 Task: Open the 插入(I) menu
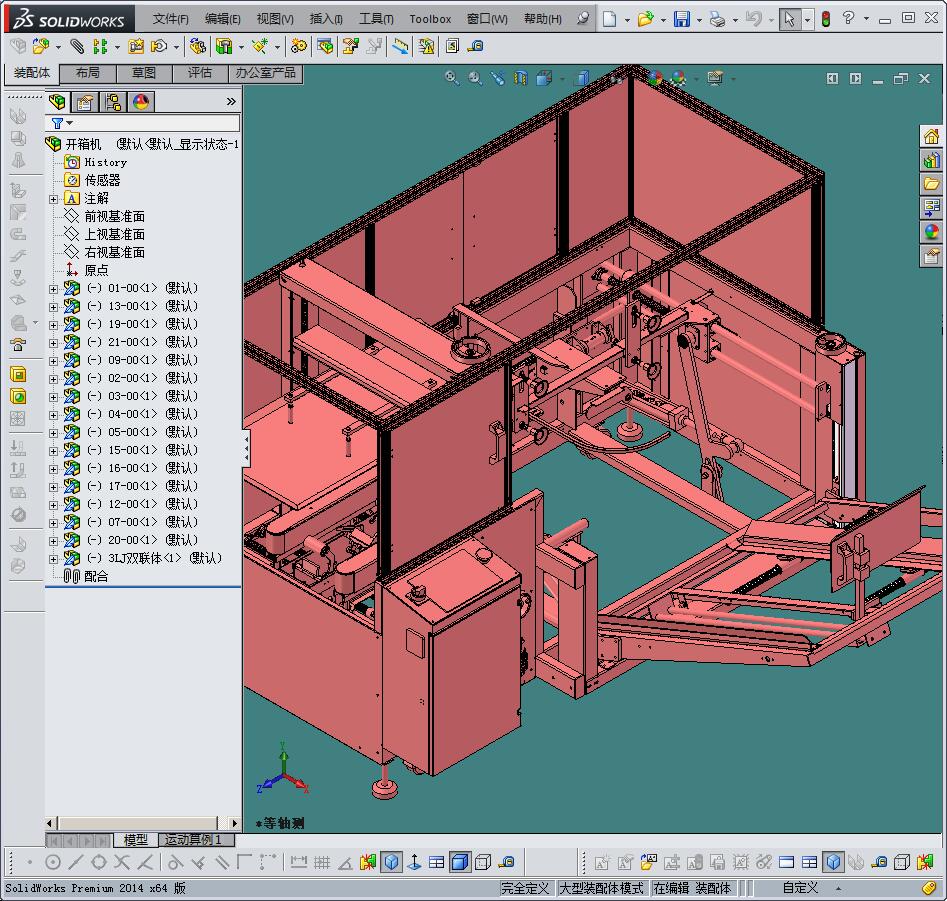326,19
